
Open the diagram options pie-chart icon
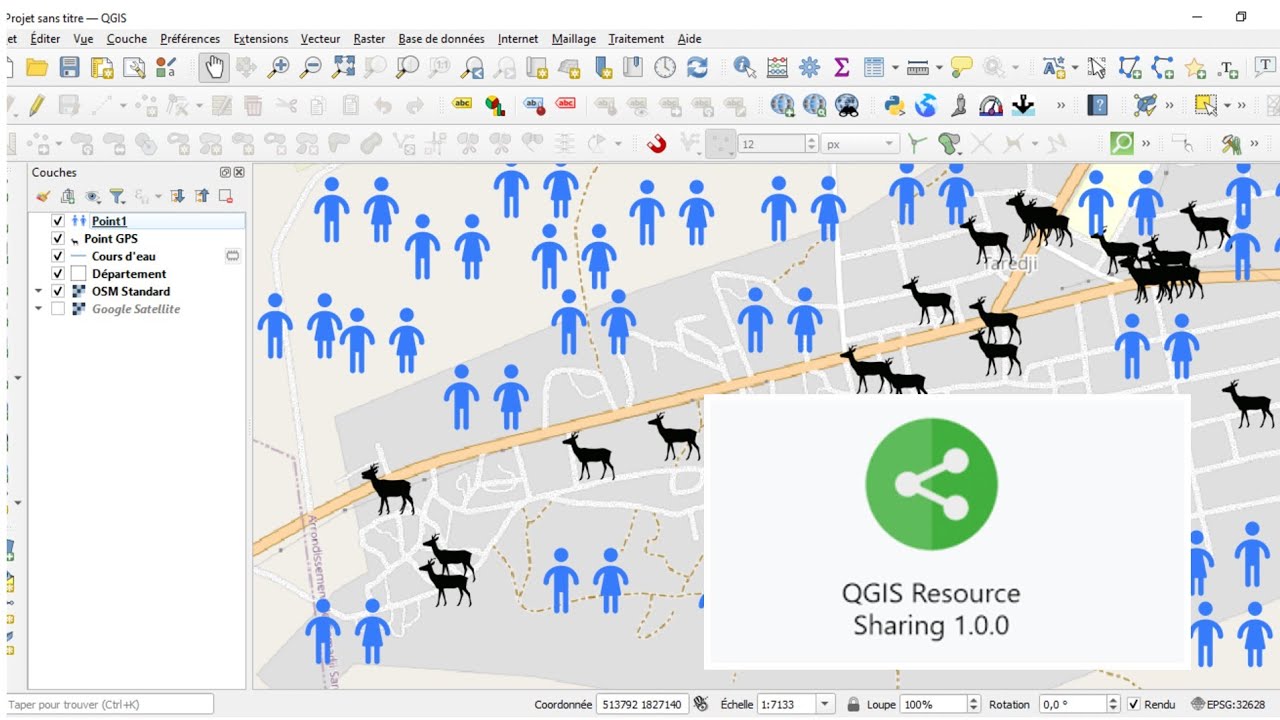494,105
